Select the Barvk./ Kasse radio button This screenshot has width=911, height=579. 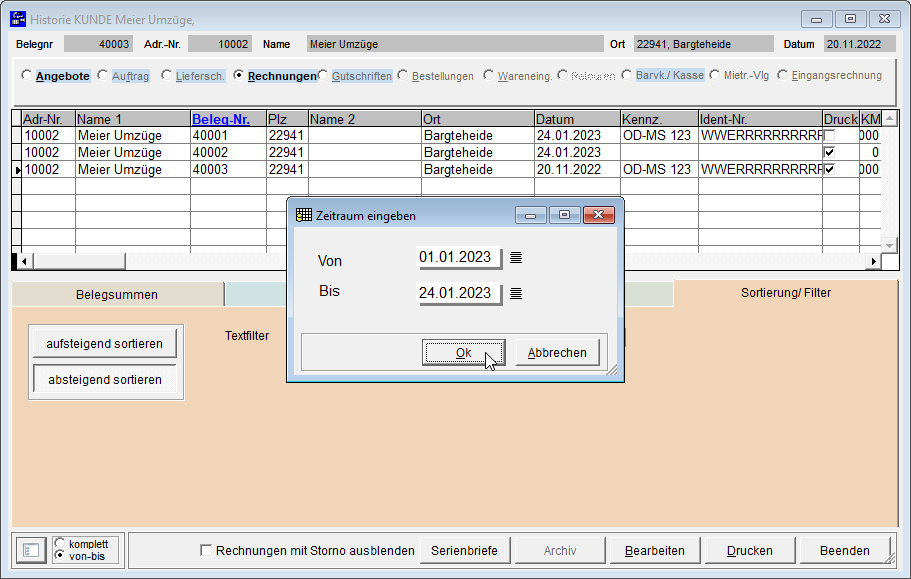coord(626,75)
